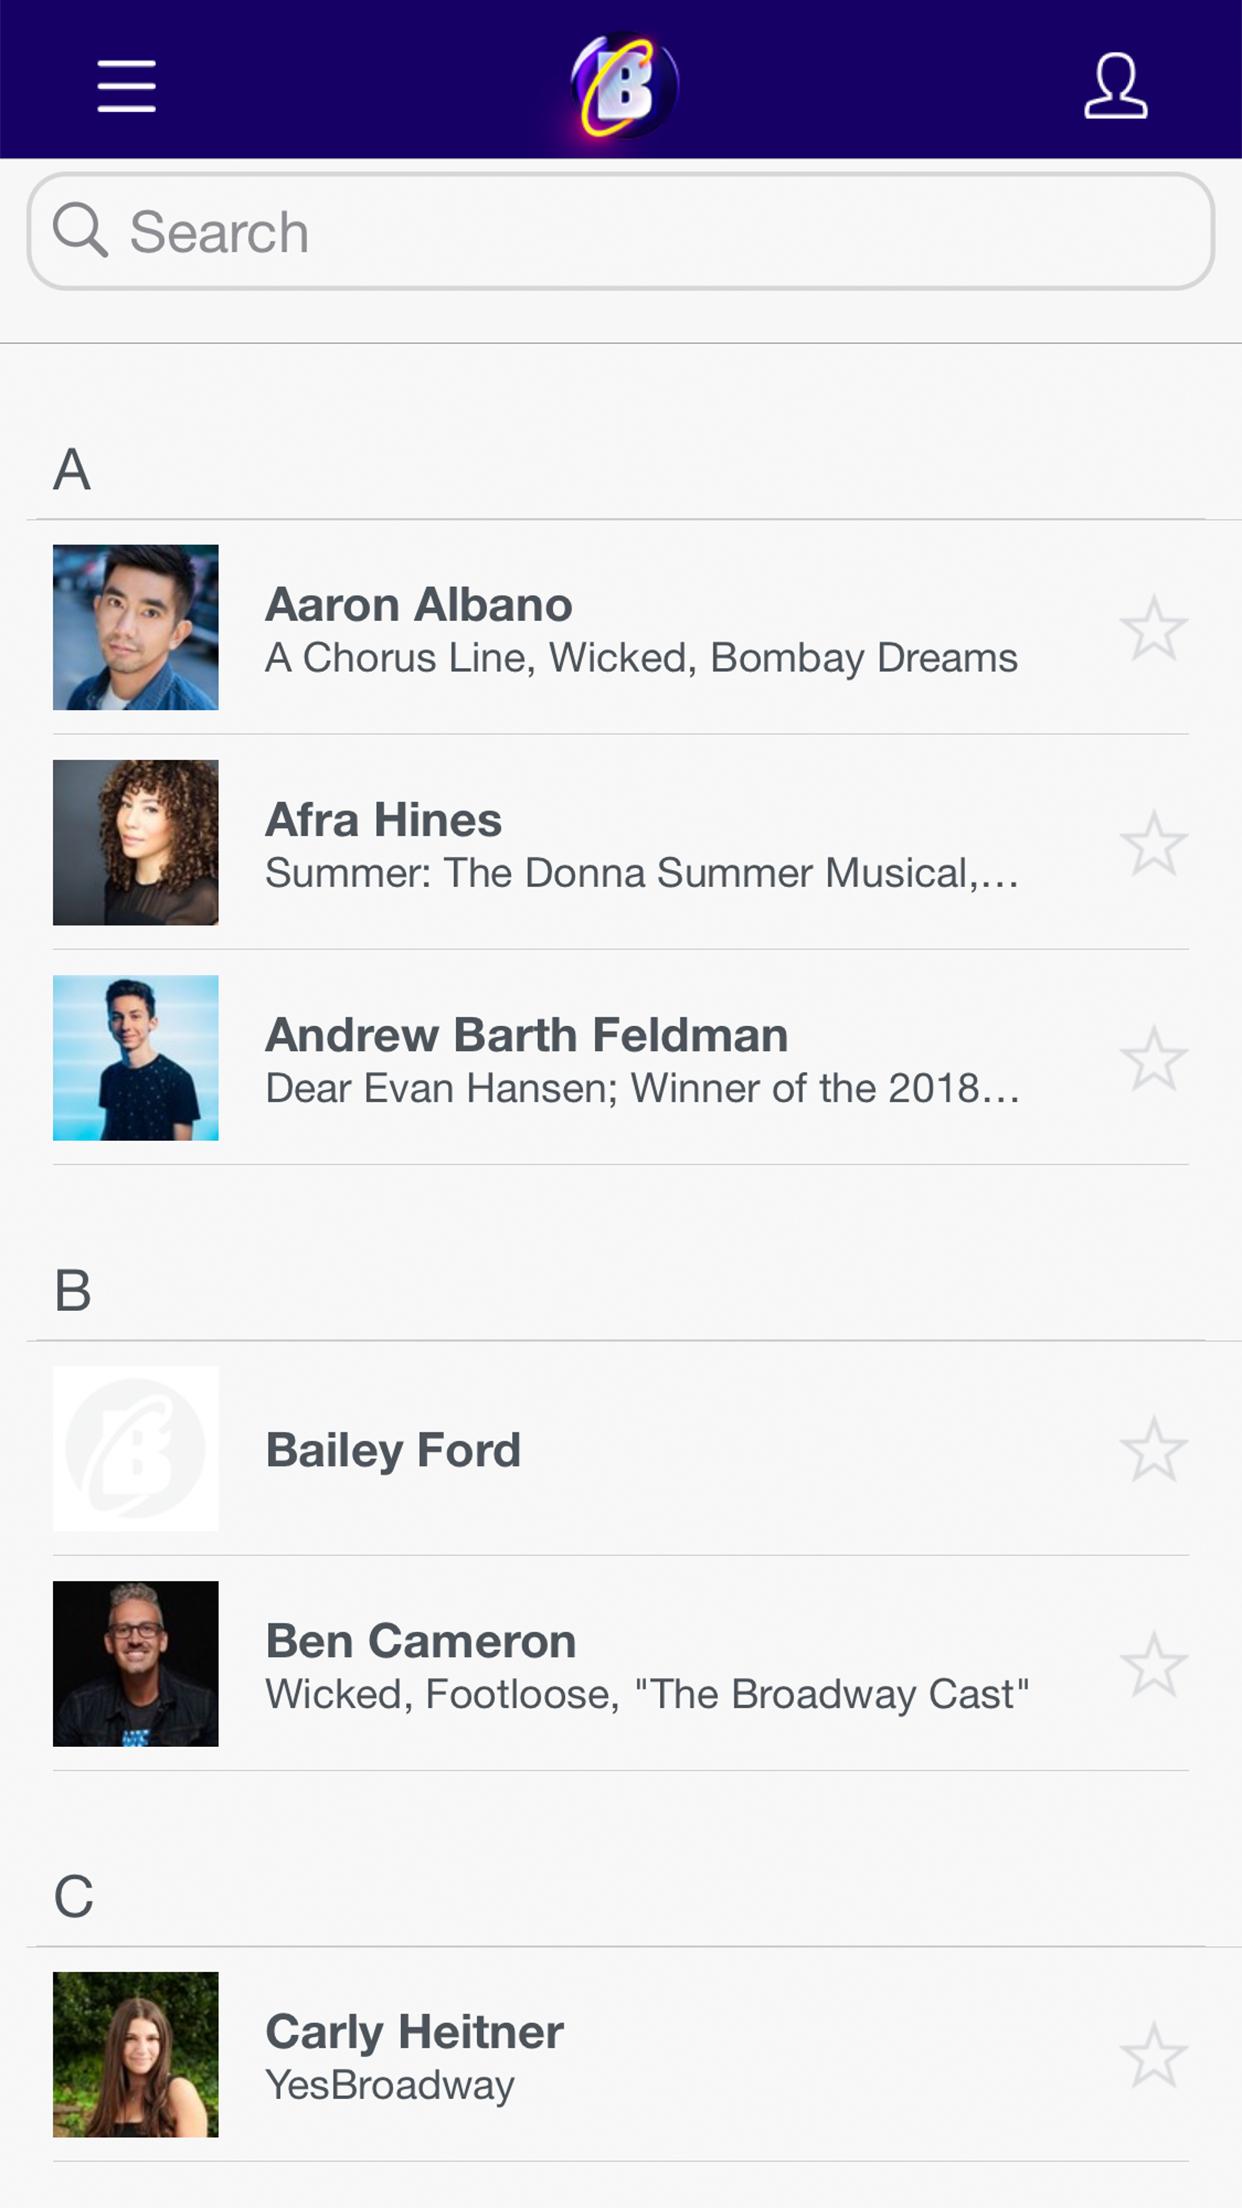Favorite Aaron Albano with star

click(1154, 628)
